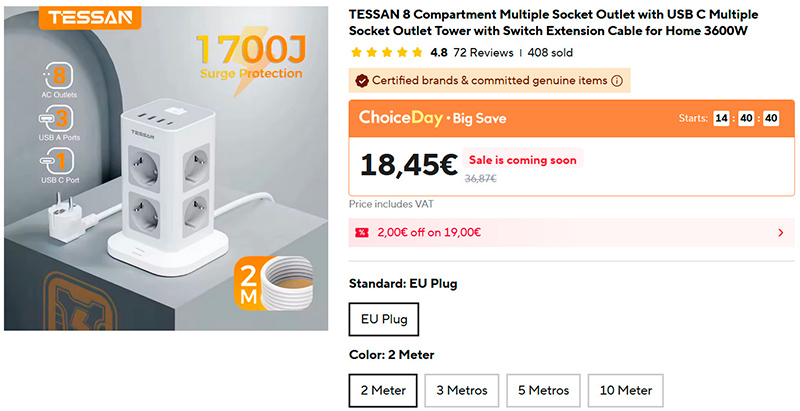Click the info icon beside certified brands

click(x=617, y=81)
